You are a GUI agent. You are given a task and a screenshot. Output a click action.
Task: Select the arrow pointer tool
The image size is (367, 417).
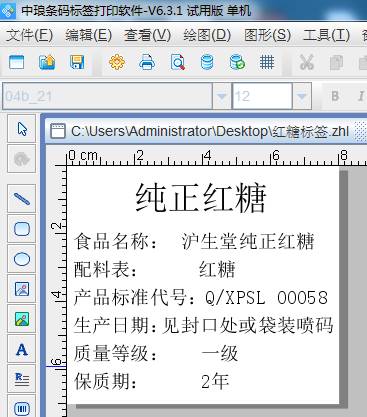(x=22, y=129)
